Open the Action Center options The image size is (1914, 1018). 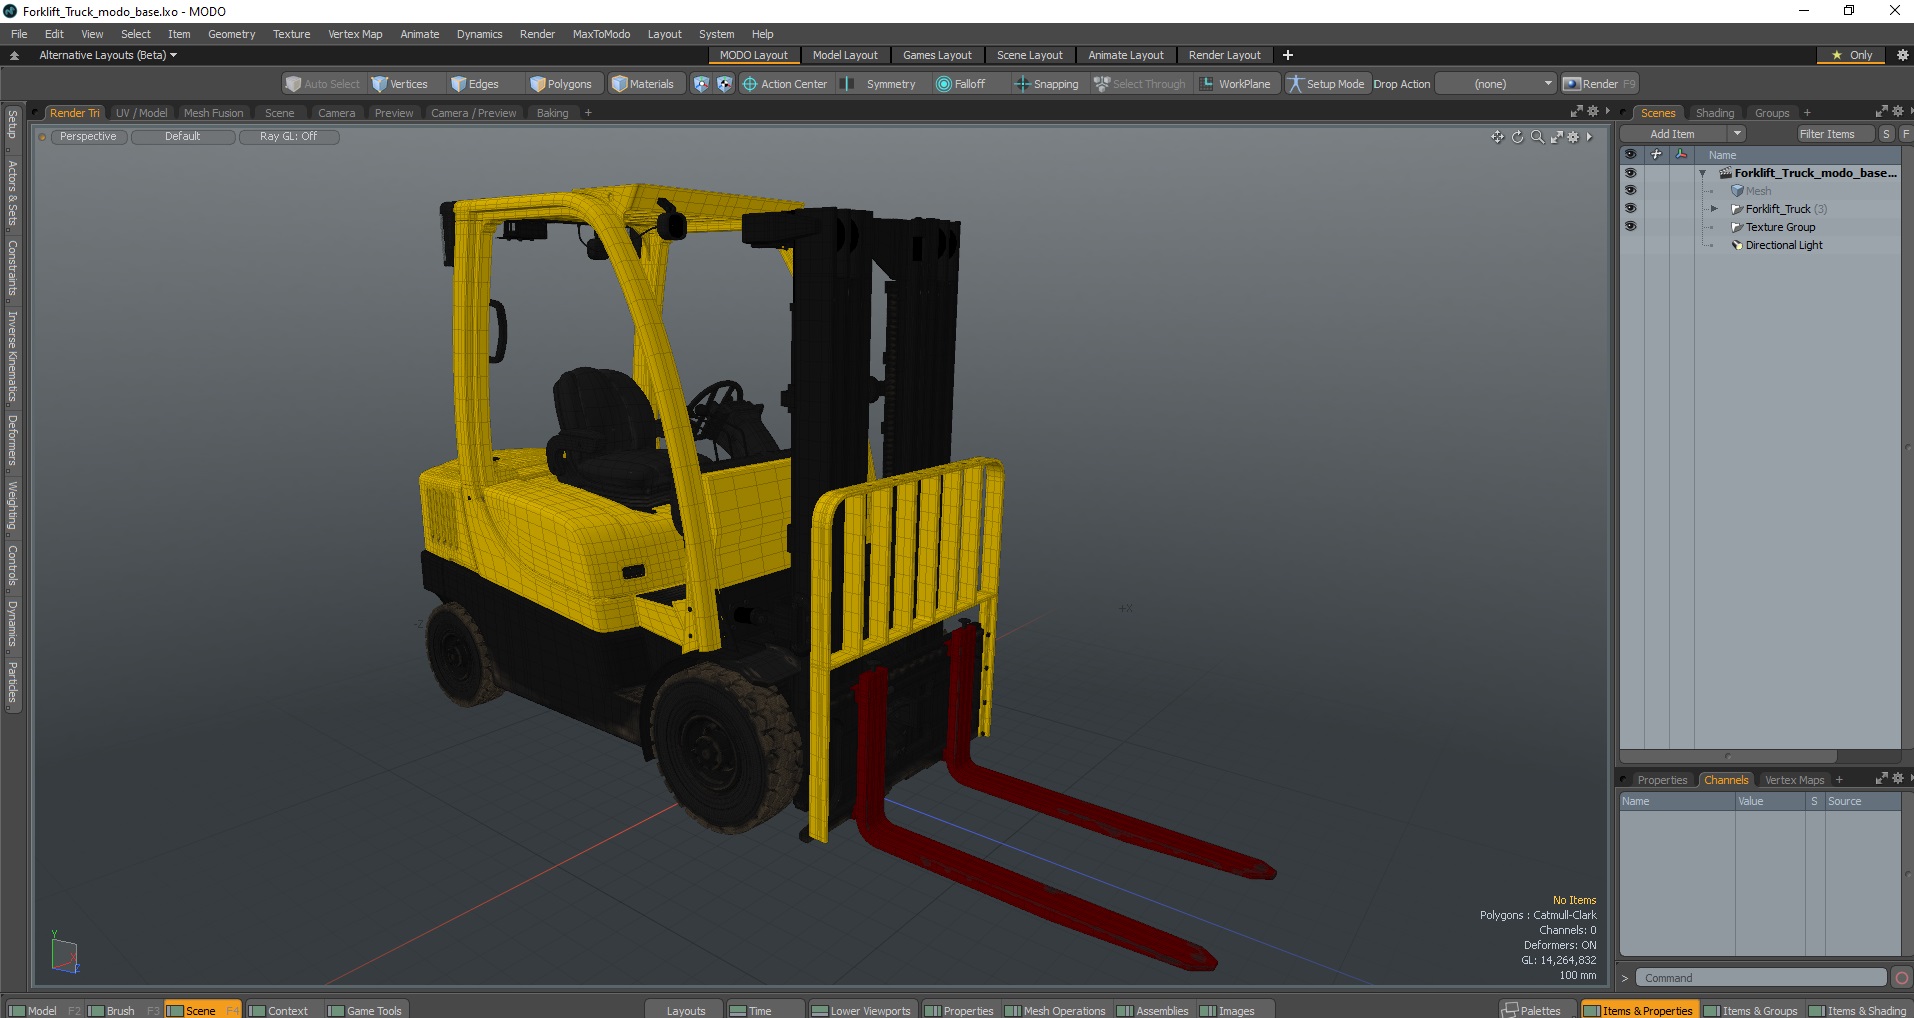point(785,84)
